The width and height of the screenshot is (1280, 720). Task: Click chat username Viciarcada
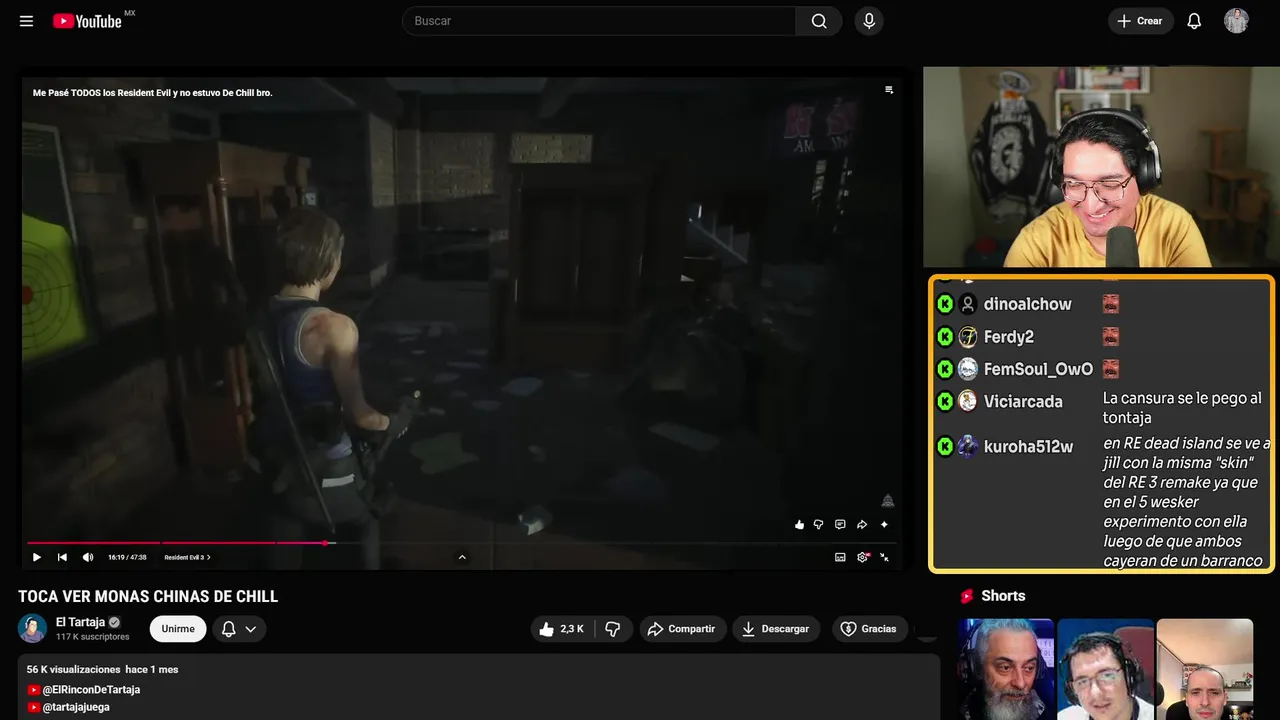[x=1023, y=401]
